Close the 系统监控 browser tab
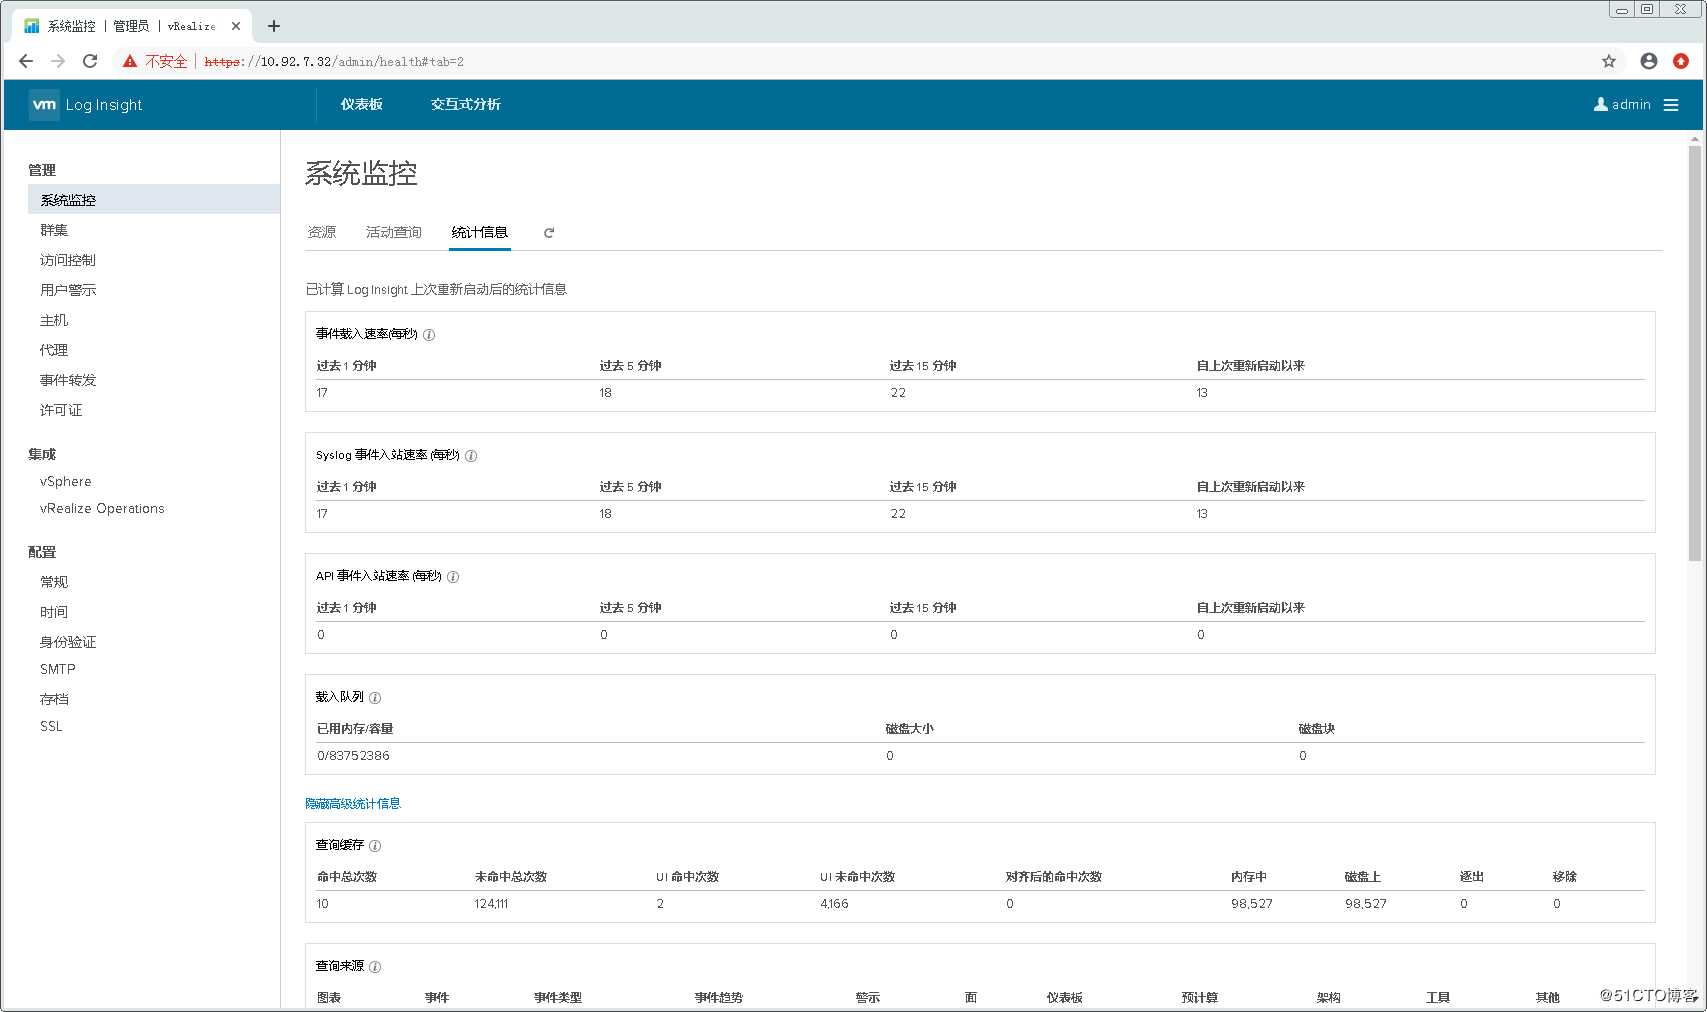 [236, 26]
